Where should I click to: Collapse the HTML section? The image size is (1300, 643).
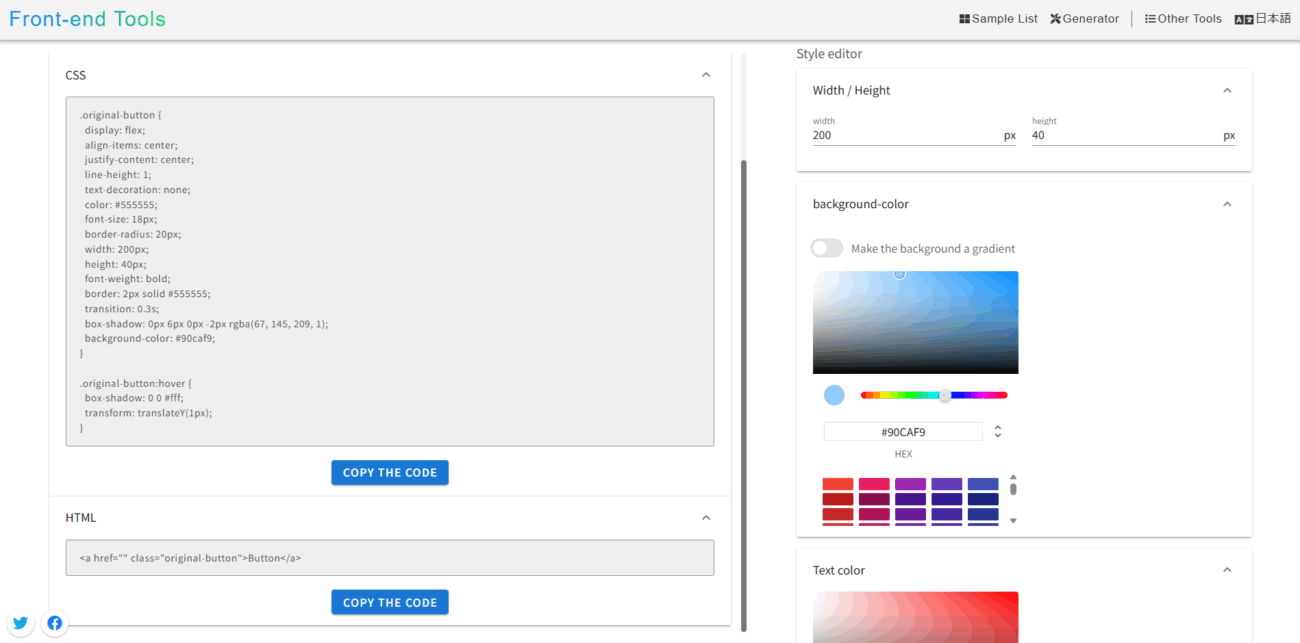tap(706, 518)
